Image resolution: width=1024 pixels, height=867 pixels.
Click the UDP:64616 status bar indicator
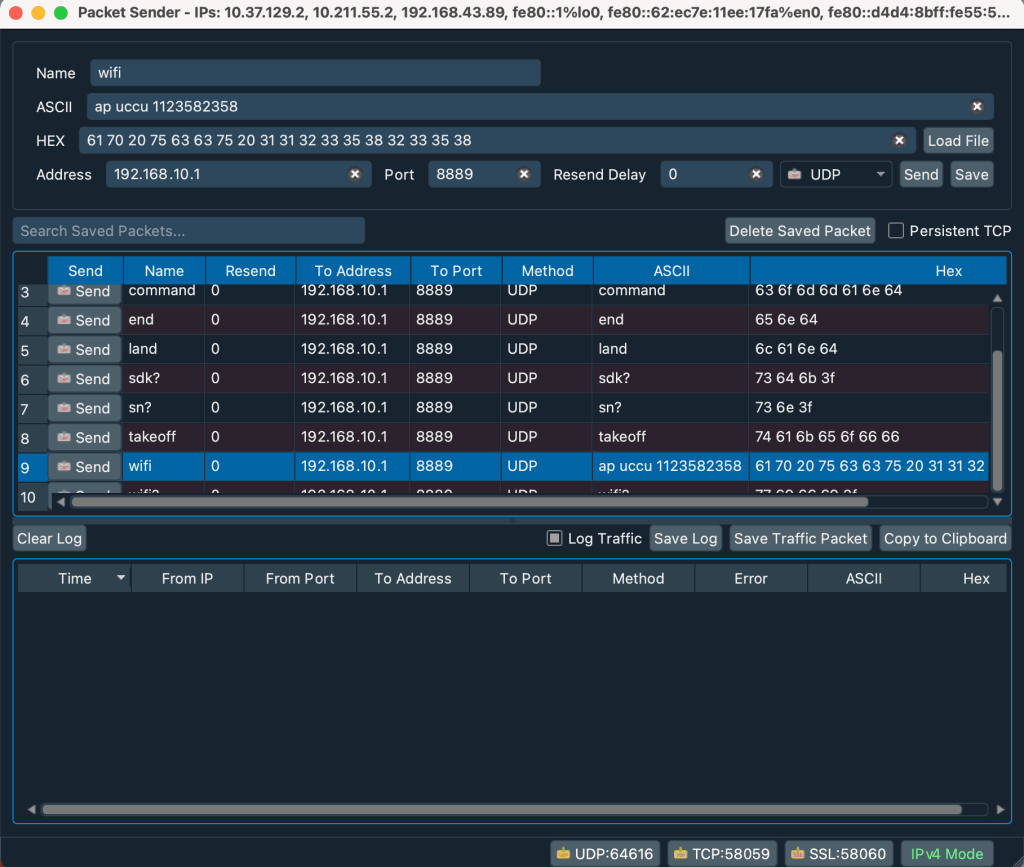point(606,854)
